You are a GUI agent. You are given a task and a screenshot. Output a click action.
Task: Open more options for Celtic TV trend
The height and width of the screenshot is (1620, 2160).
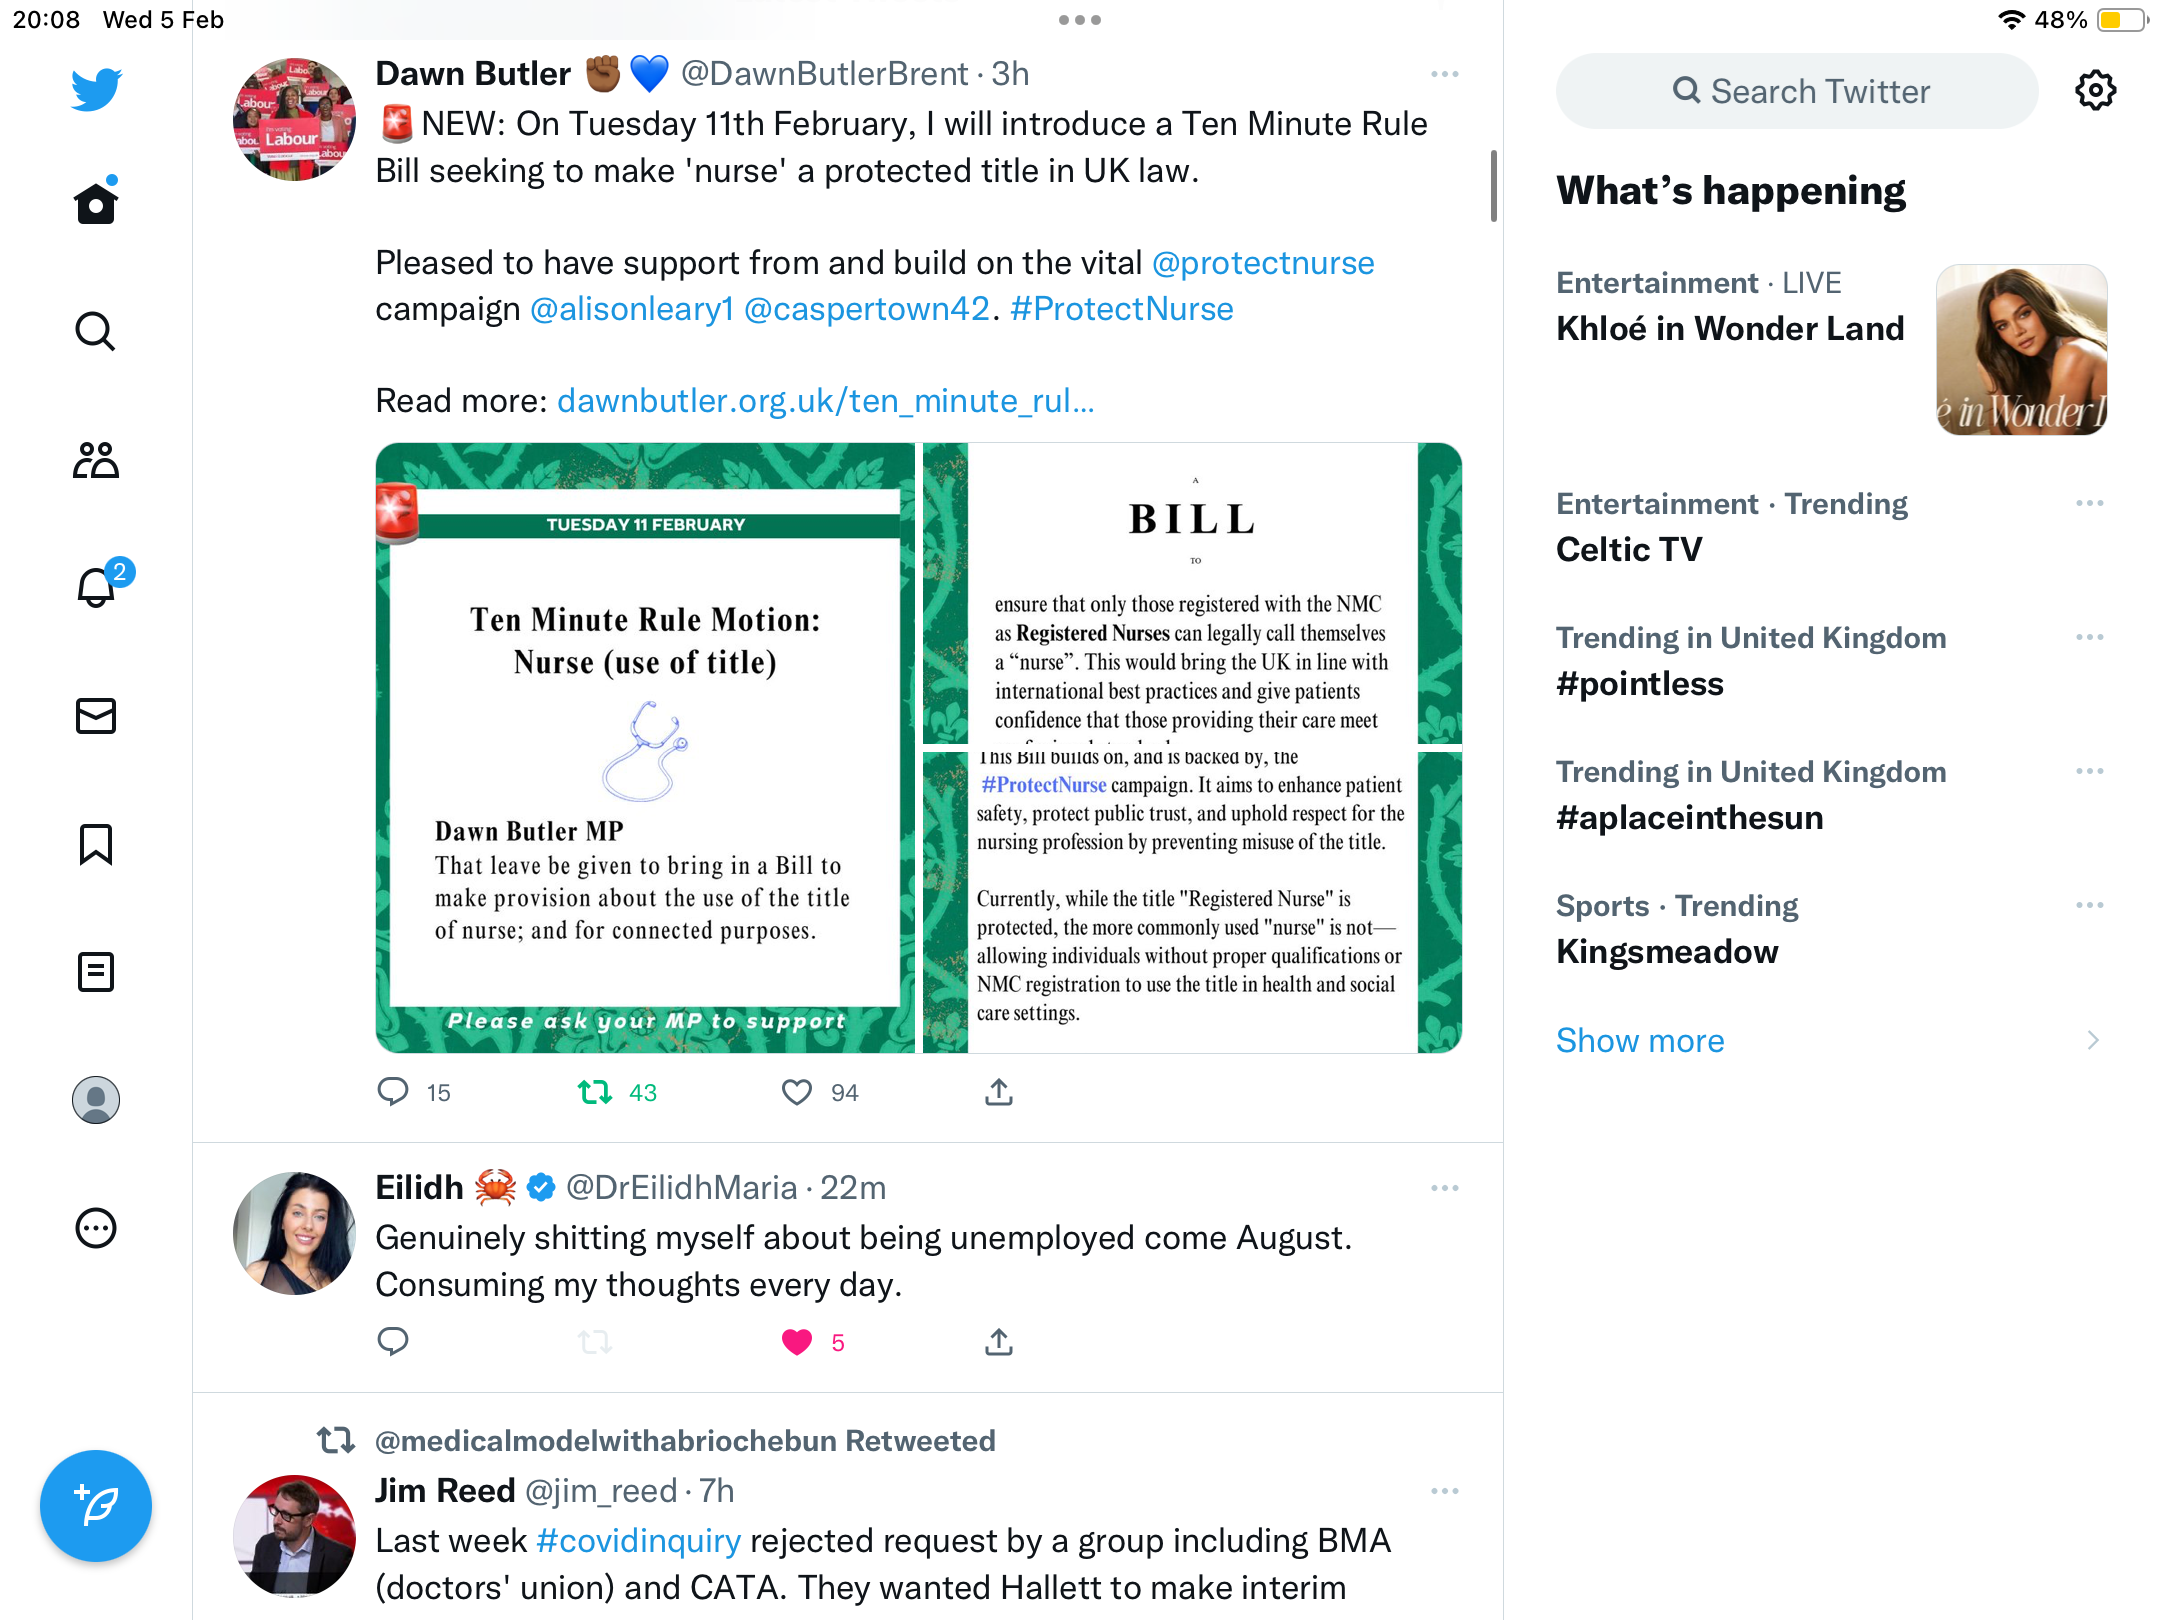point(2090,503)
